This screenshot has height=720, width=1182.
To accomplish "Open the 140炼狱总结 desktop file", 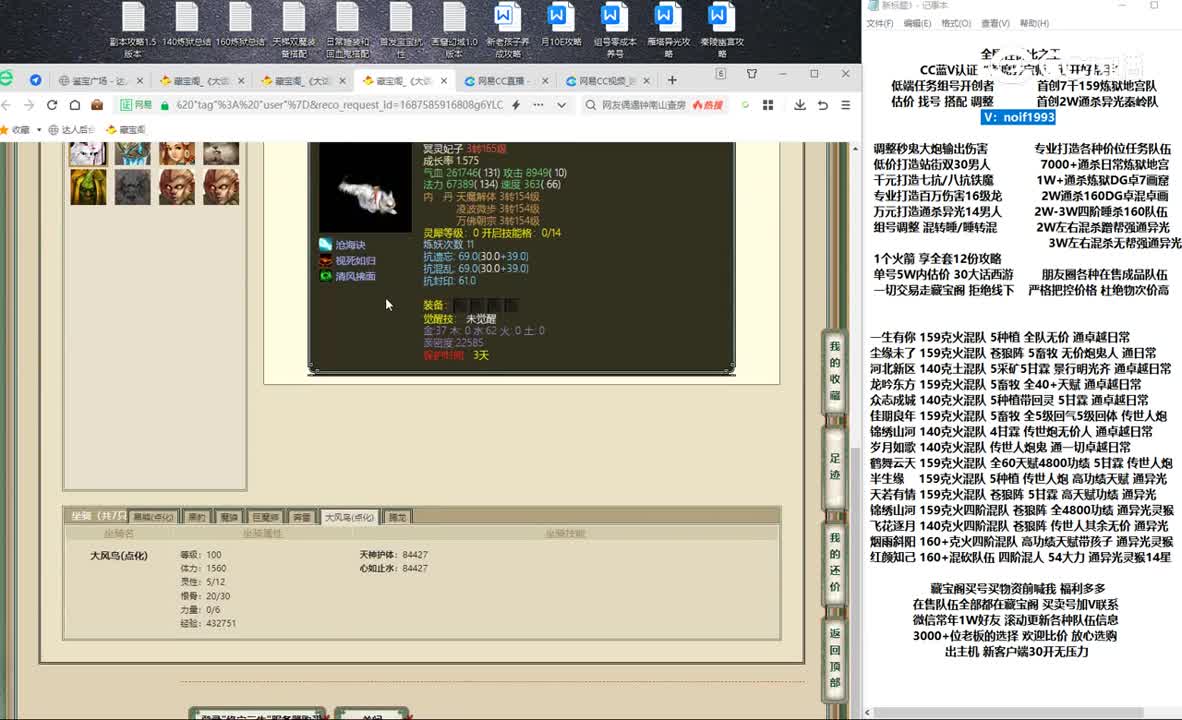I will point(186,24).
